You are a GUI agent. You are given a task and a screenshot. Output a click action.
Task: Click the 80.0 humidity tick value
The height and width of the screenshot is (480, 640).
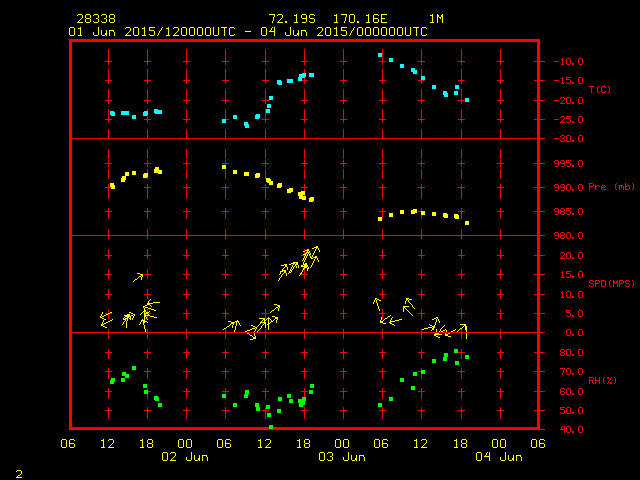571,353
